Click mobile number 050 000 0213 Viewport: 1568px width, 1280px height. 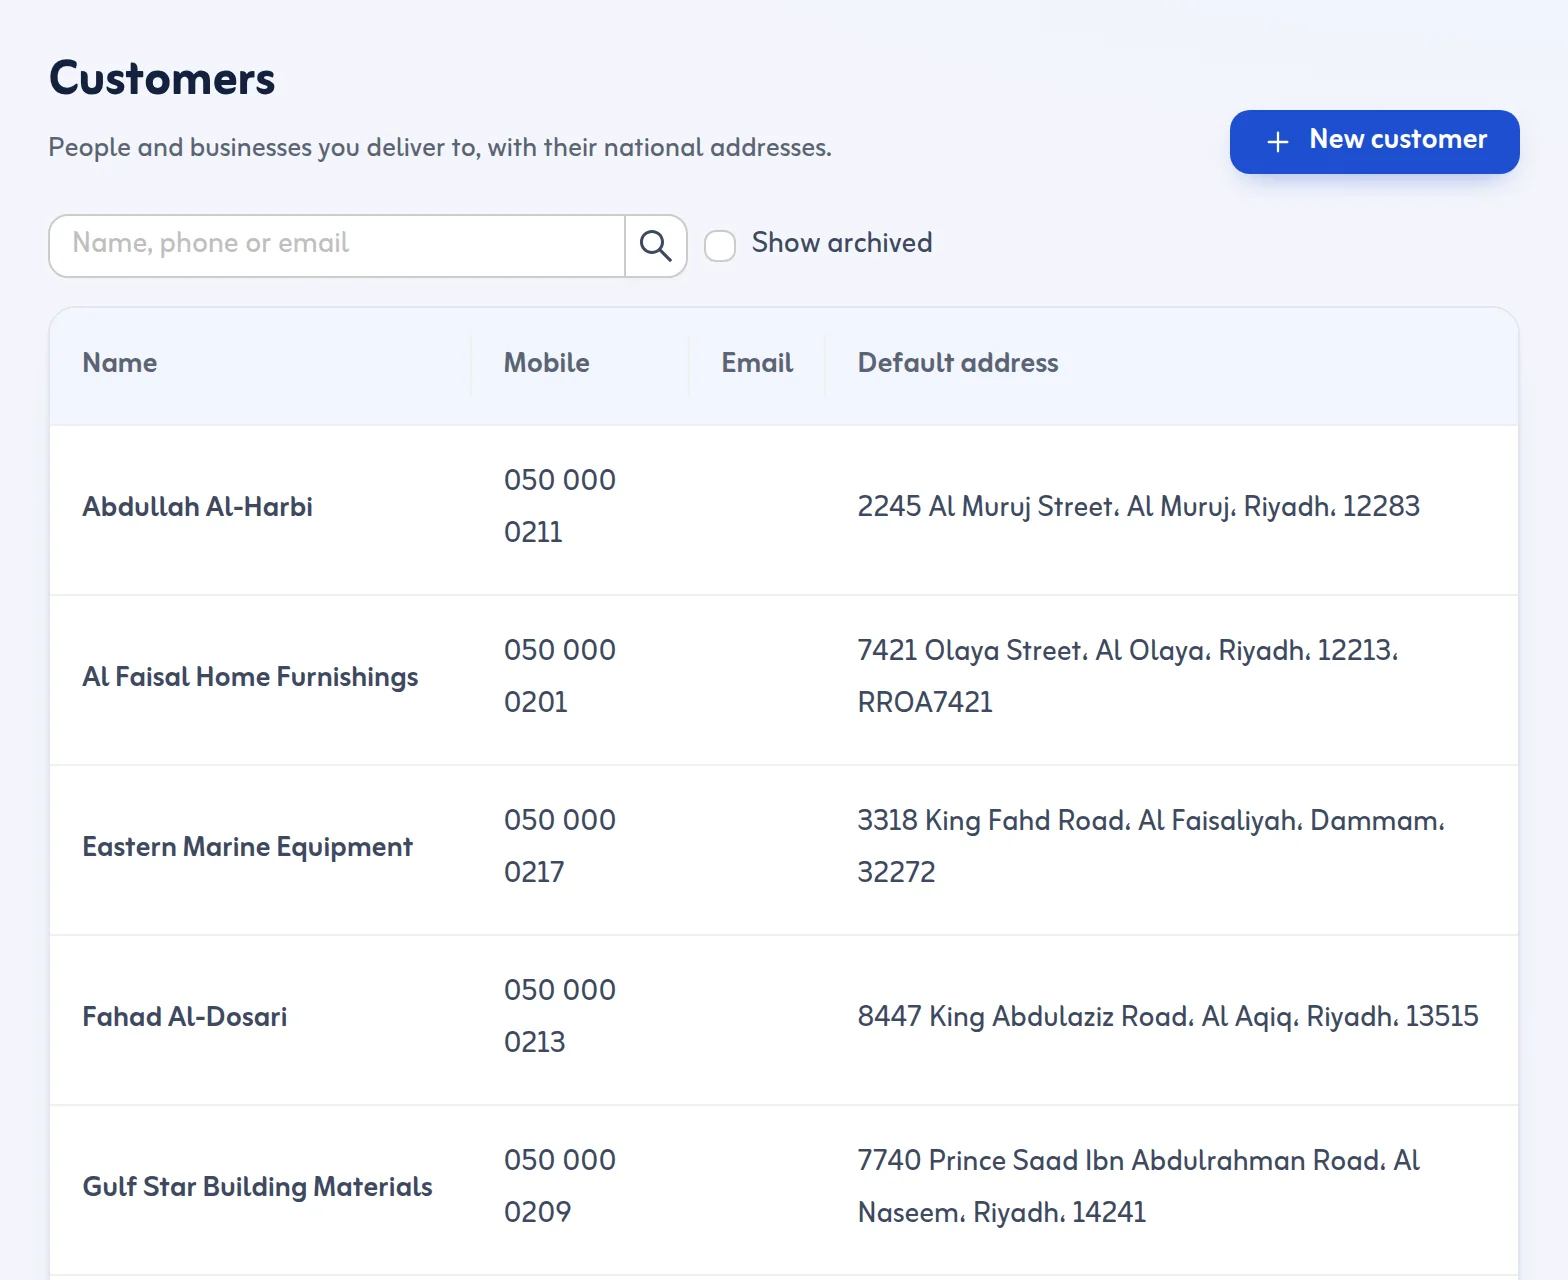pos(560,1016)
